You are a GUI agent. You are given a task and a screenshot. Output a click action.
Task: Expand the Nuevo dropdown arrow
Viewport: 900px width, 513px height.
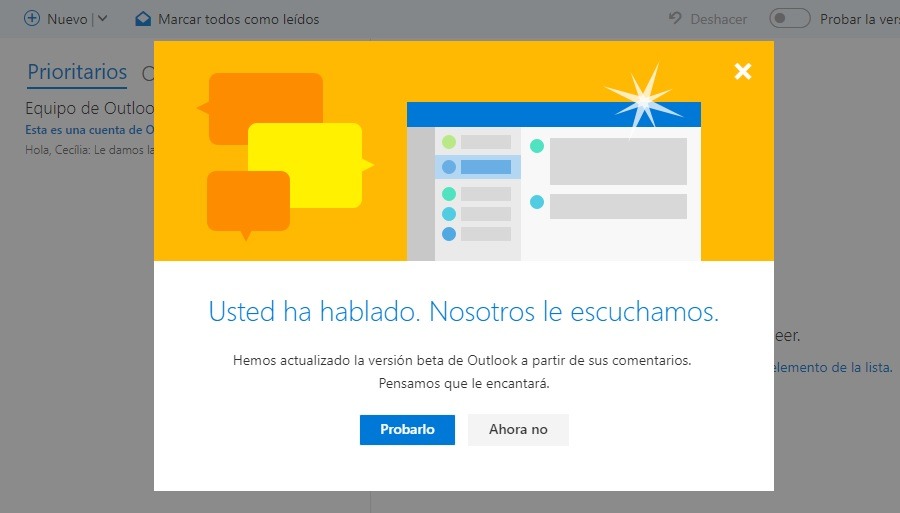[103, 18]
